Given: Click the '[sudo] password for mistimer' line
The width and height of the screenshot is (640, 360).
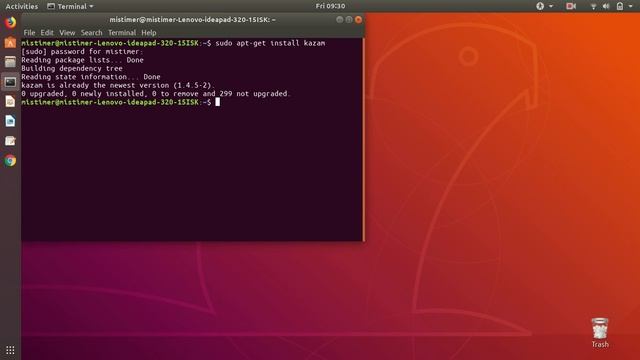Looking at the screenshot, I should pyautogui.click(x=82, y=51).
